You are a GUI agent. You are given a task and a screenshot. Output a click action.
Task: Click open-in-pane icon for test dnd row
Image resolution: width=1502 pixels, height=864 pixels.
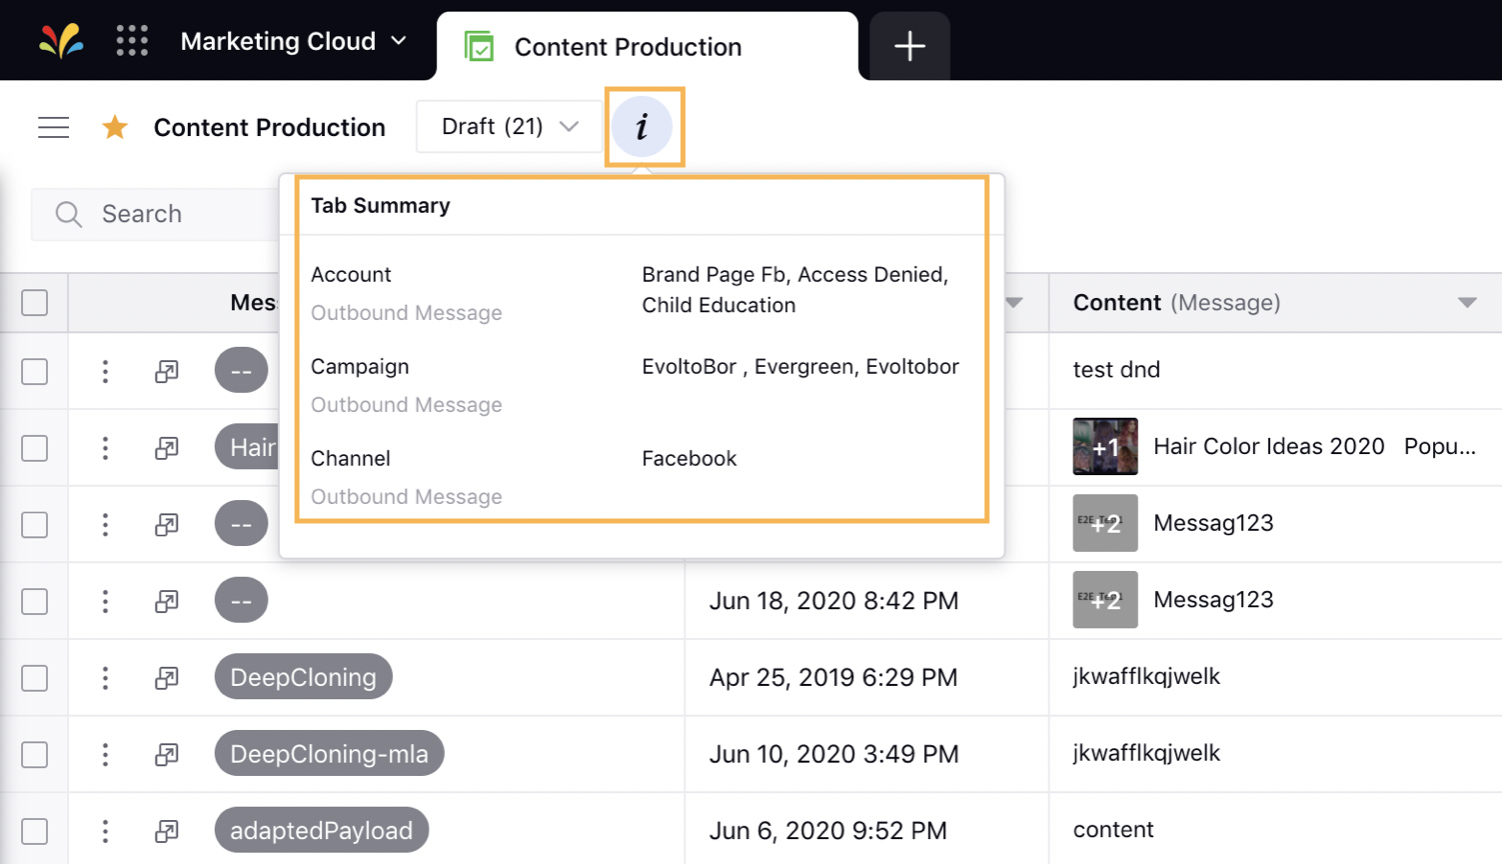167,371
